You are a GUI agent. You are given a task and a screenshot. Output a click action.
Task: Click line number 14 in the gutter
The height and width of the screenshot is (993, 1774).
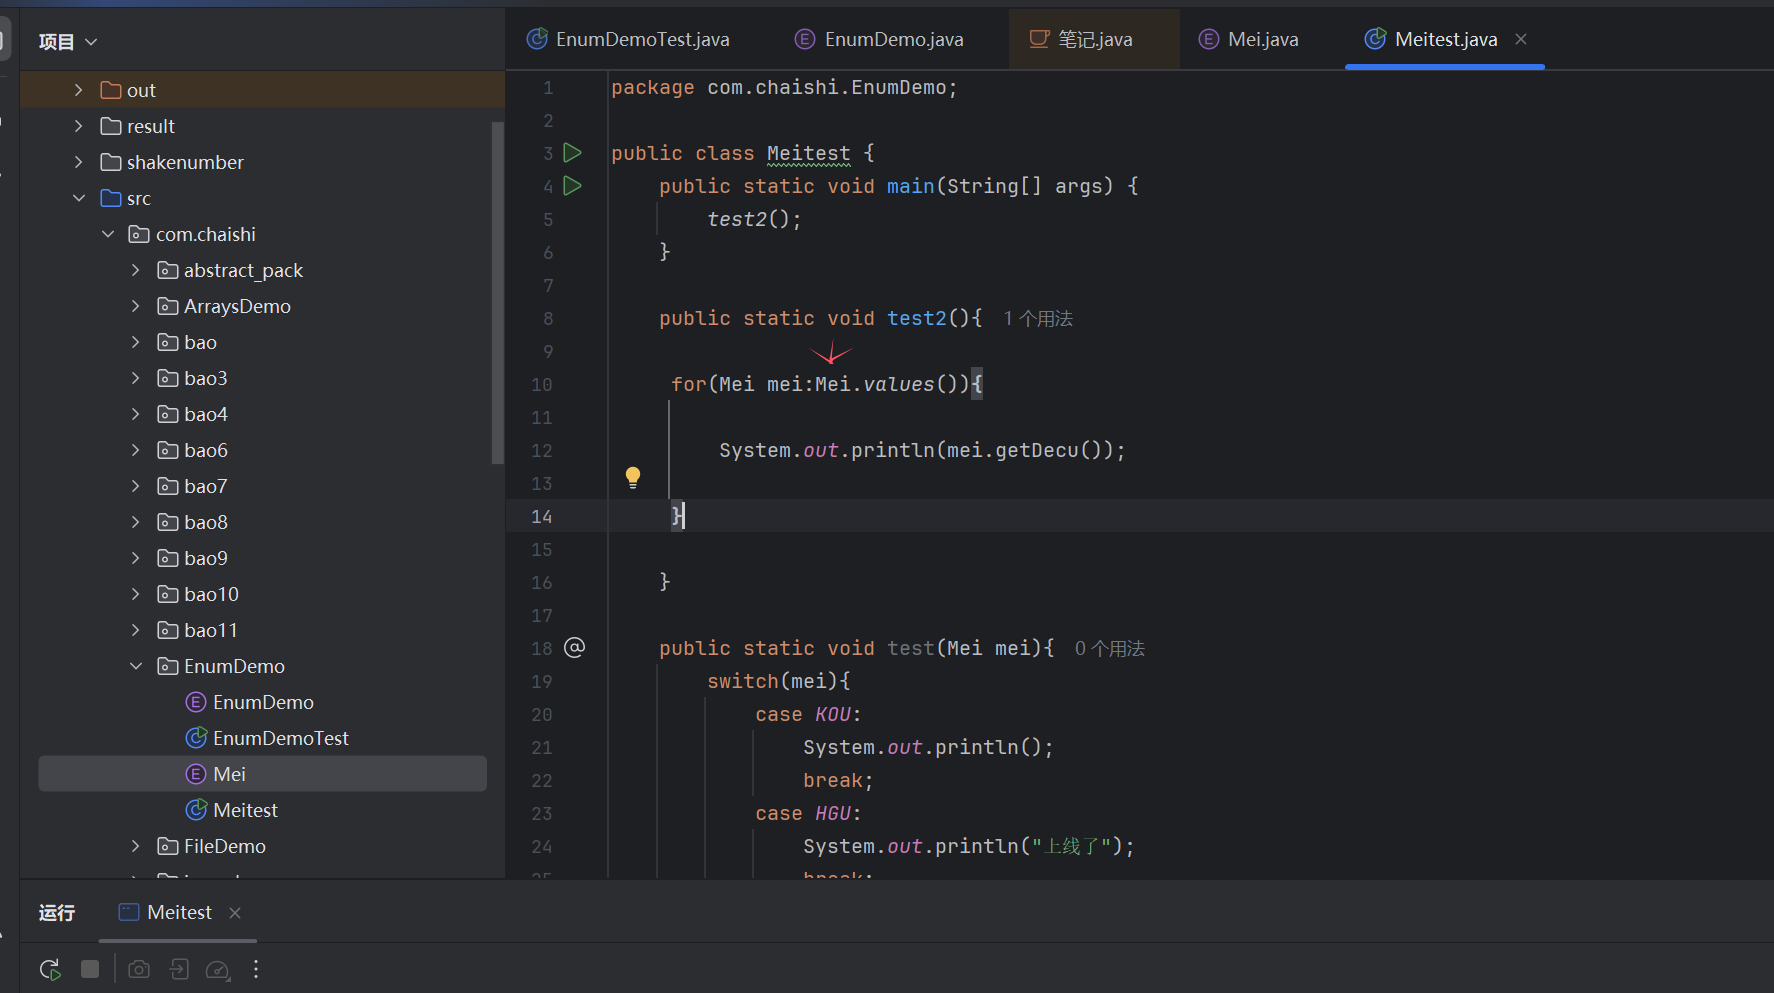click(541, 516)
